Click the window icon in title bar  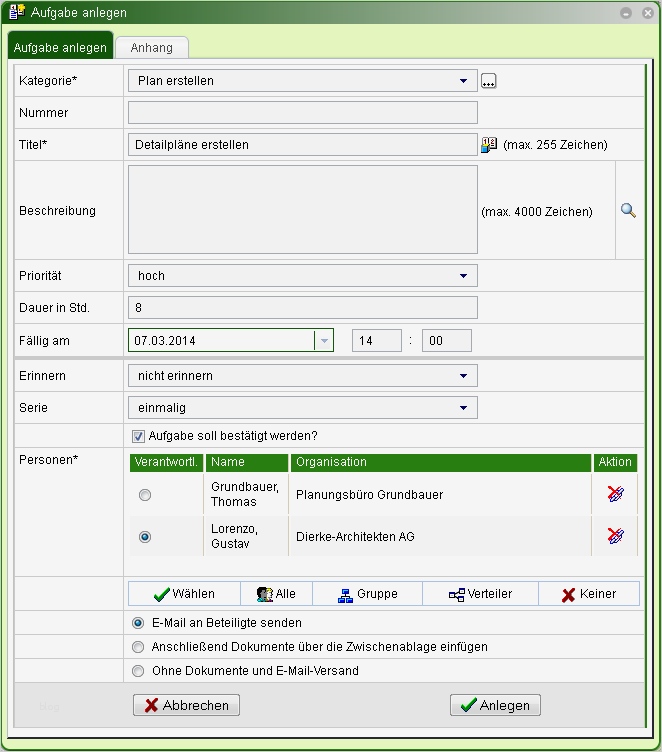(x=17, y=12)
